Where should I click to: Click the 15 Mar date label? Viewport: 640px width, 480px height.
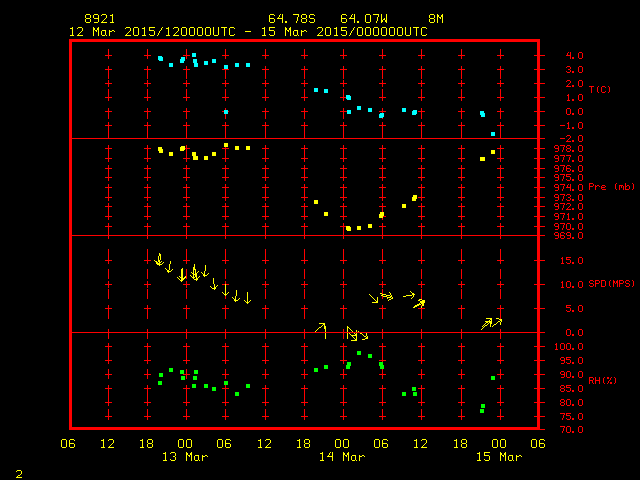coord(498,457)
